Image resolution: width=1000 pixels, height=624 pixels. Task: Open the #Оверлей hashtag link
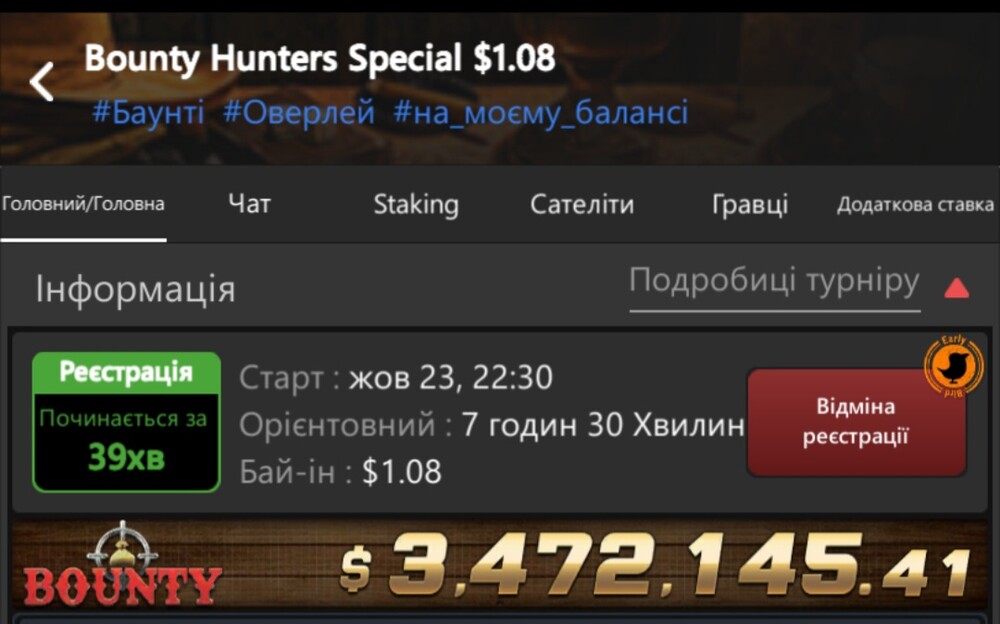click(x=299, y=112)
